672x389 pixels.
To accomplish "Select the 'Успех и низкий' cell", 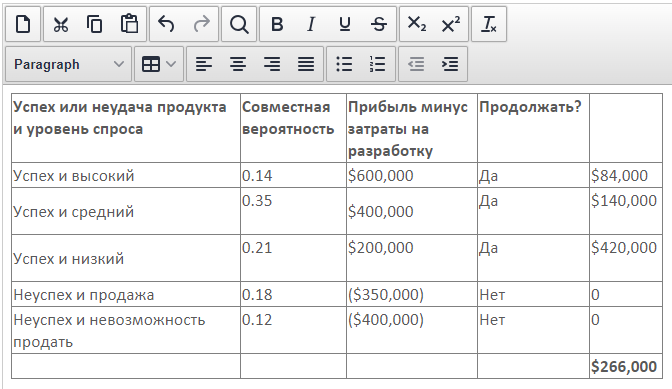I will coord(126,258).
